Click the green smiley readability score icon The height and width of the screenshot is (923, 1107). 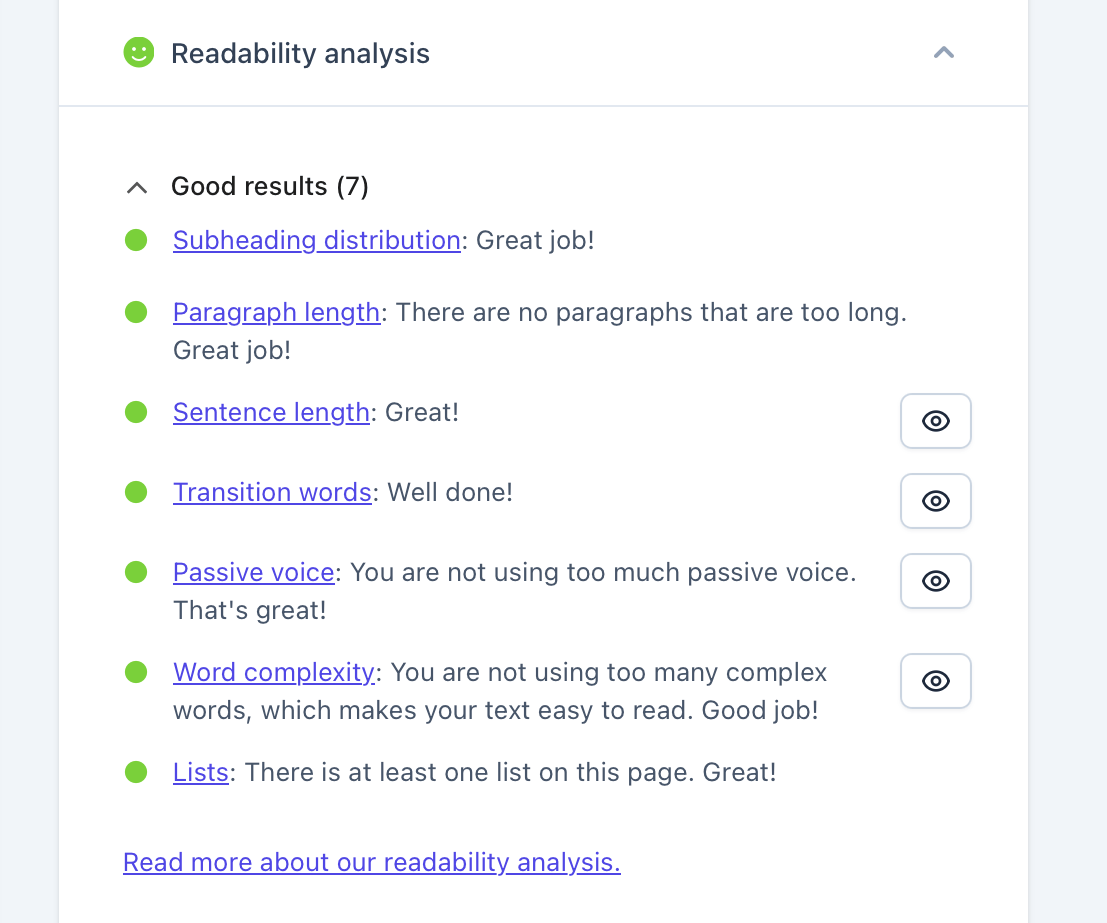click(x=138, y=52)
